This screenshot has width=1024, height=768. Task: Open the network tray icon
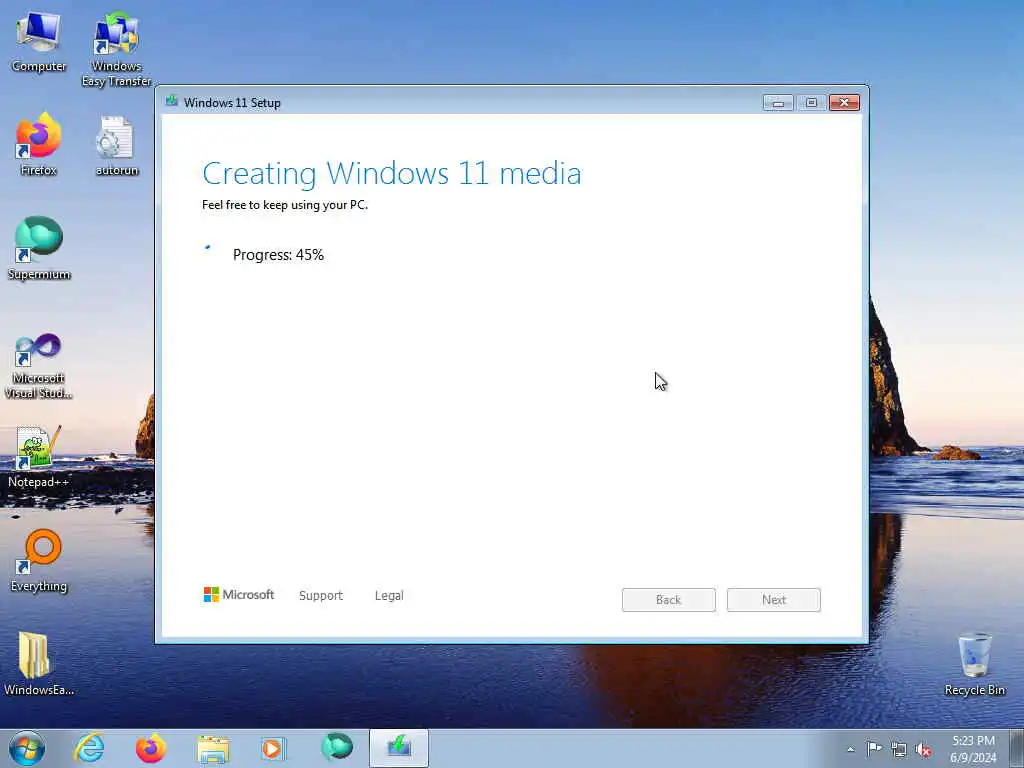point(899,750)
